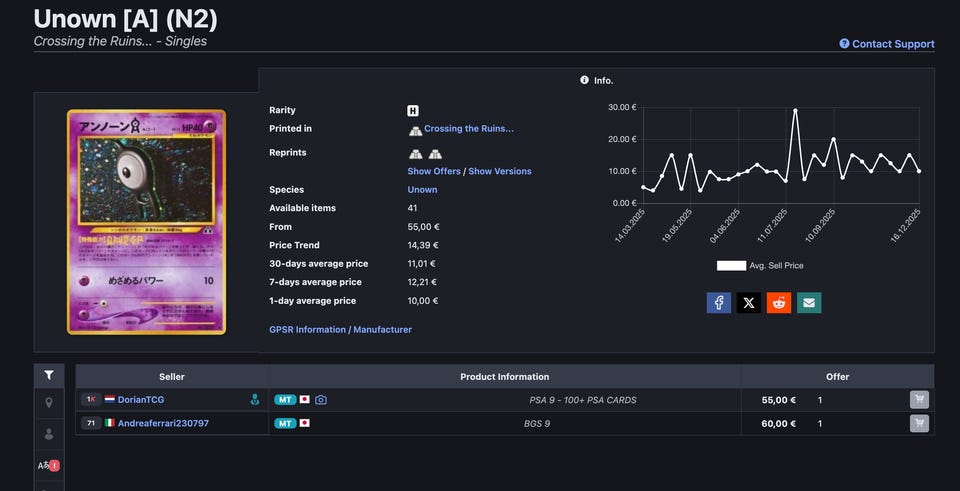Click DorianTCG's 1K sales badge
Viewport: 960px width, 491px height.
(x=91, y=400)
